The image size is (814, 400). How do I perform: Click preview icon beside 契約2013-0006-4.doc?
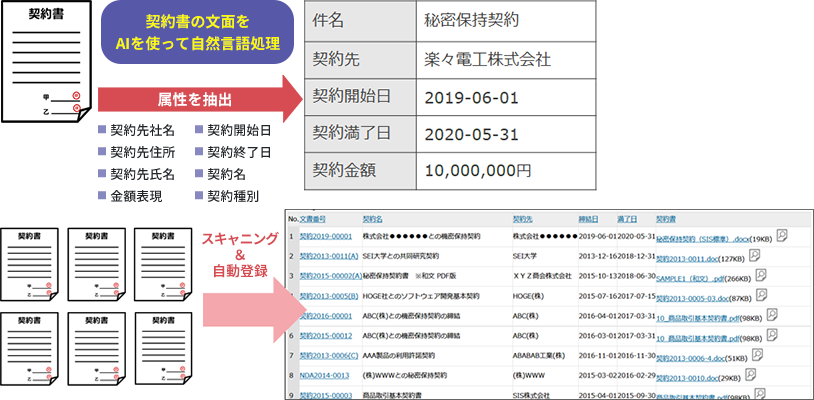[757, 354]
